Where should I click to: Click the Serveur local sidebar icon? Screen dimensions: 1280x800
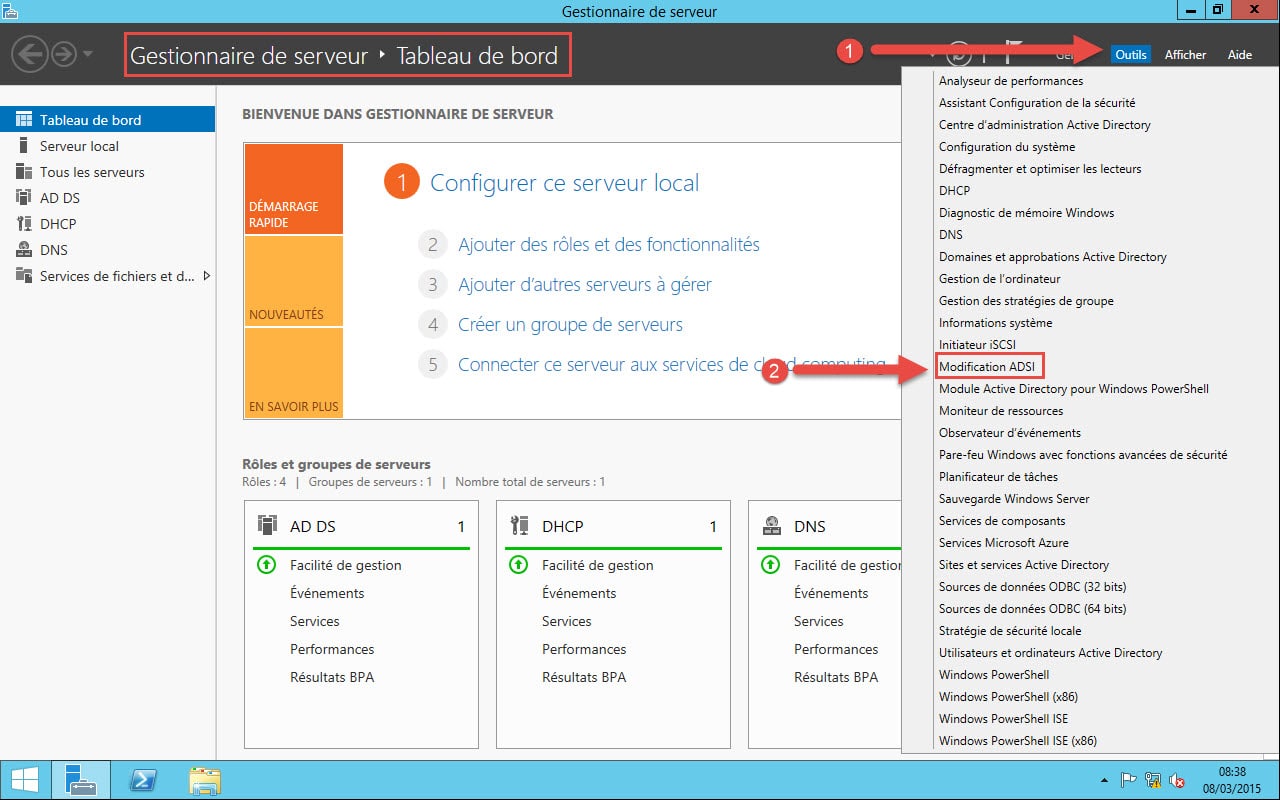pos(24,146)
